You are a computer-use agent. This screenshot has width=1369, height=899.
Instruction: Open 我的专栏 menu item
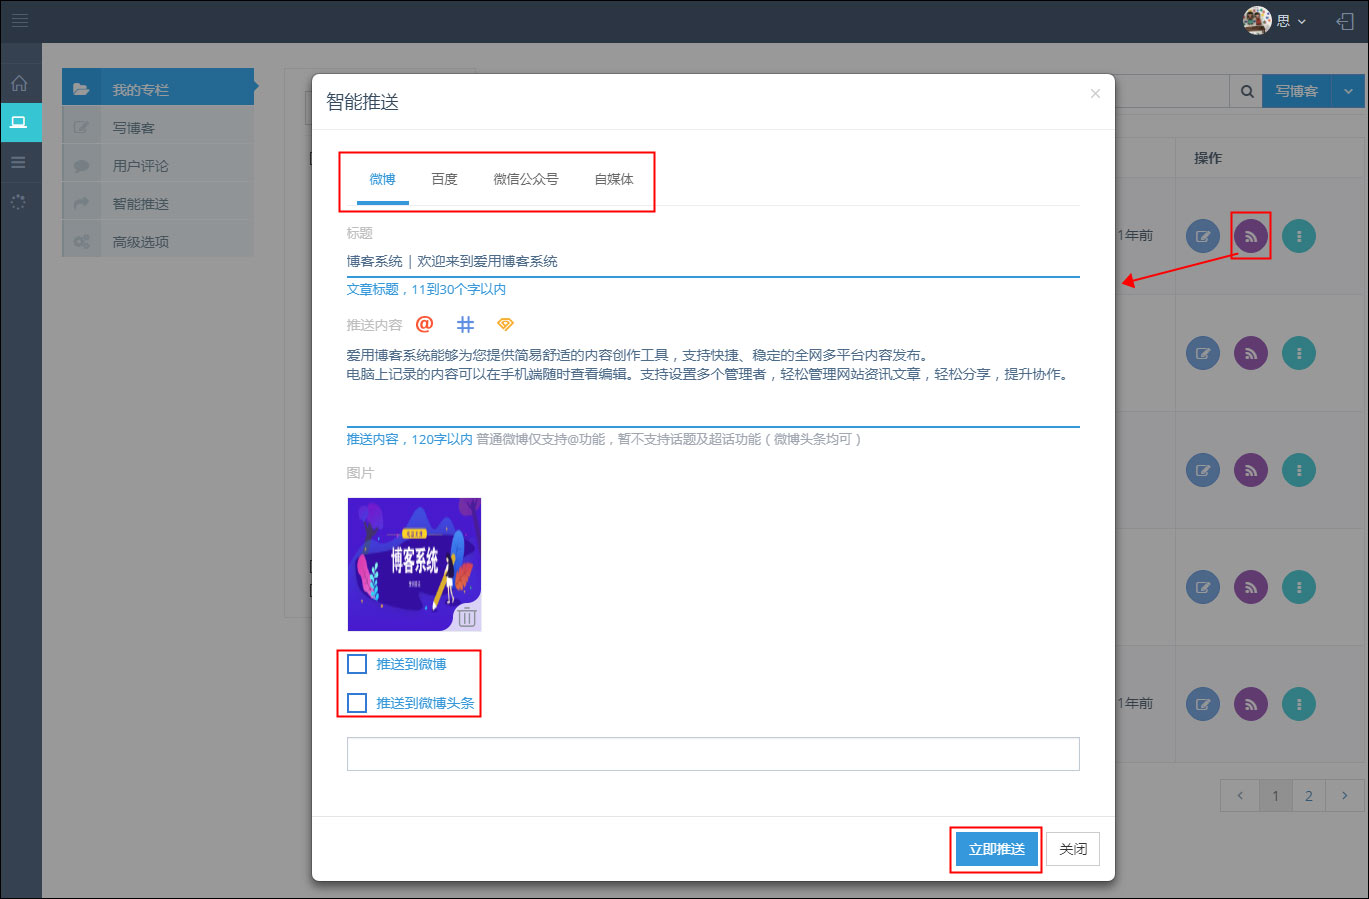tap(158, 89)
